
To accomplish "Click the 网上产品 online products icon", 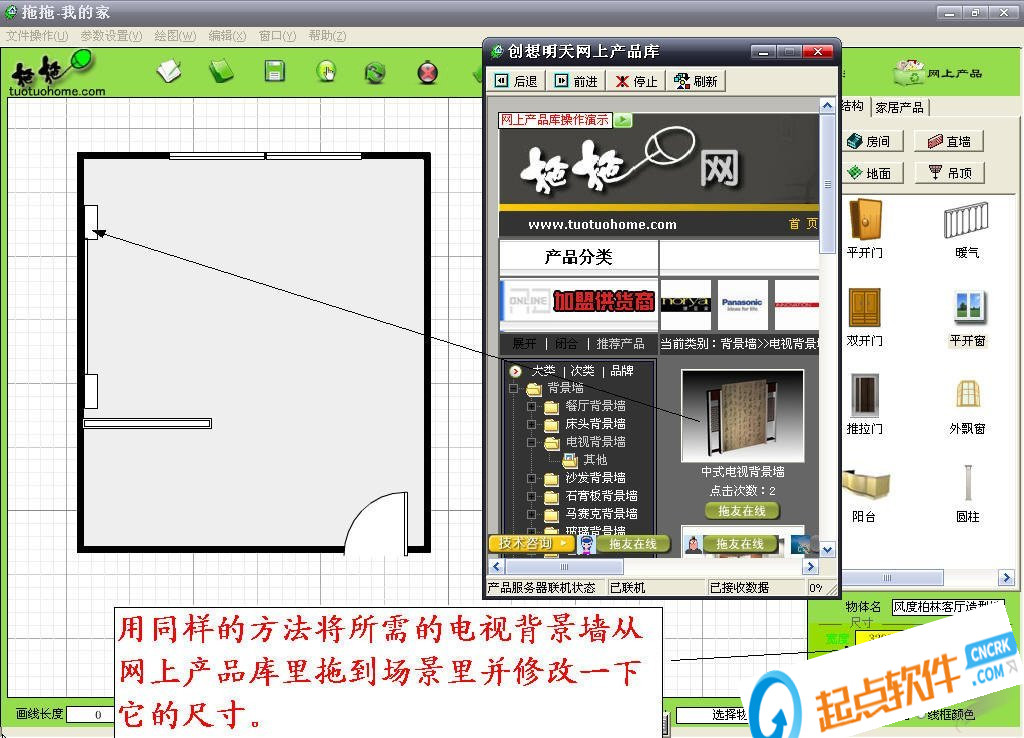I will click(938, 72).
